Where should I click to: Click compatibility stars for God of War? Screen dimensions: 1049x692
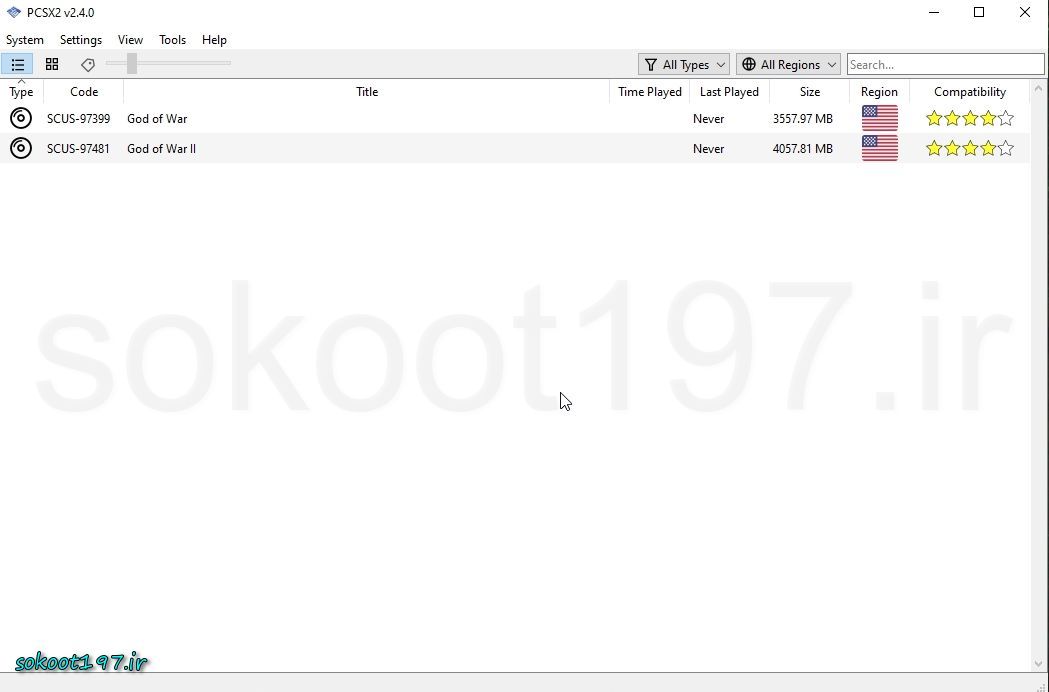coord(969,119)
